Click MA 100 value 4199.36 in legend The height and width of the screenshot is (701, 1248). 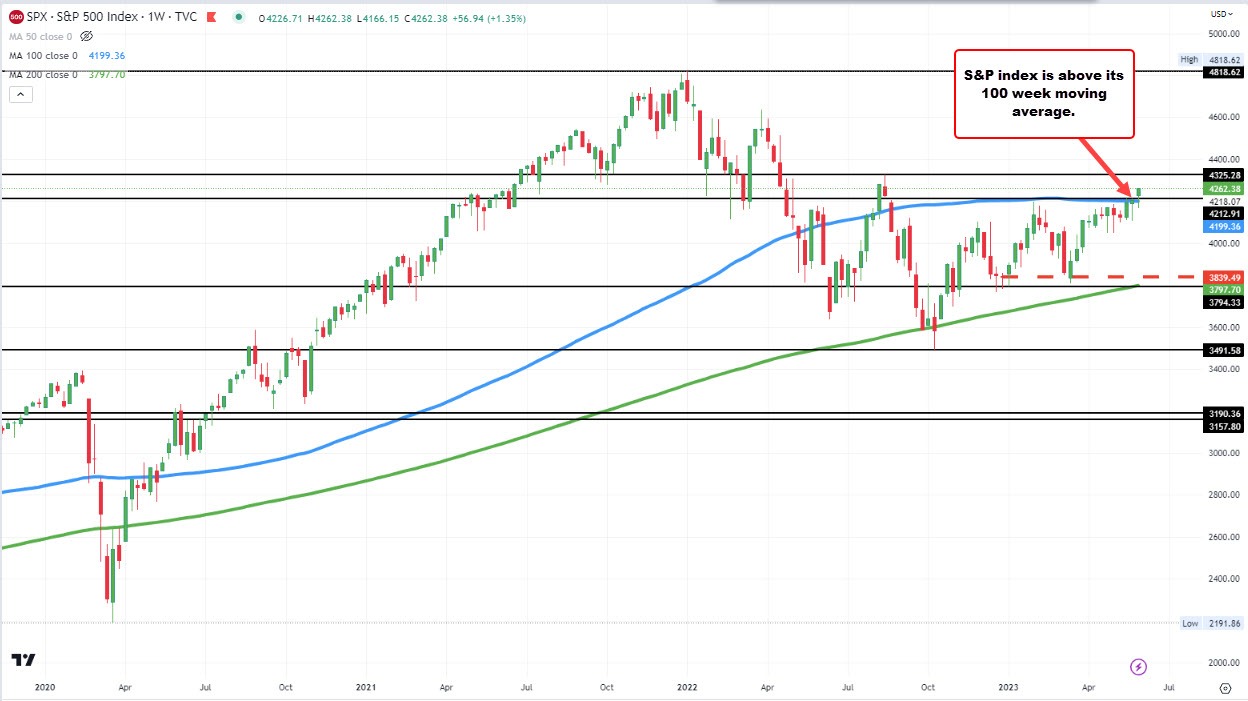(x=106, y=56)
